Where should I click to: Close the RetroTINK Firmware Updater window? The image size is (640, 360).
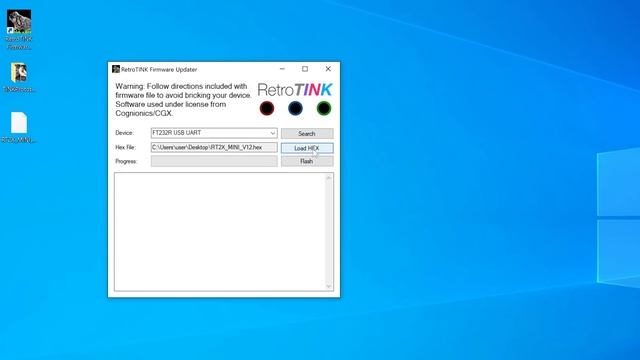[x=328, y=69]
